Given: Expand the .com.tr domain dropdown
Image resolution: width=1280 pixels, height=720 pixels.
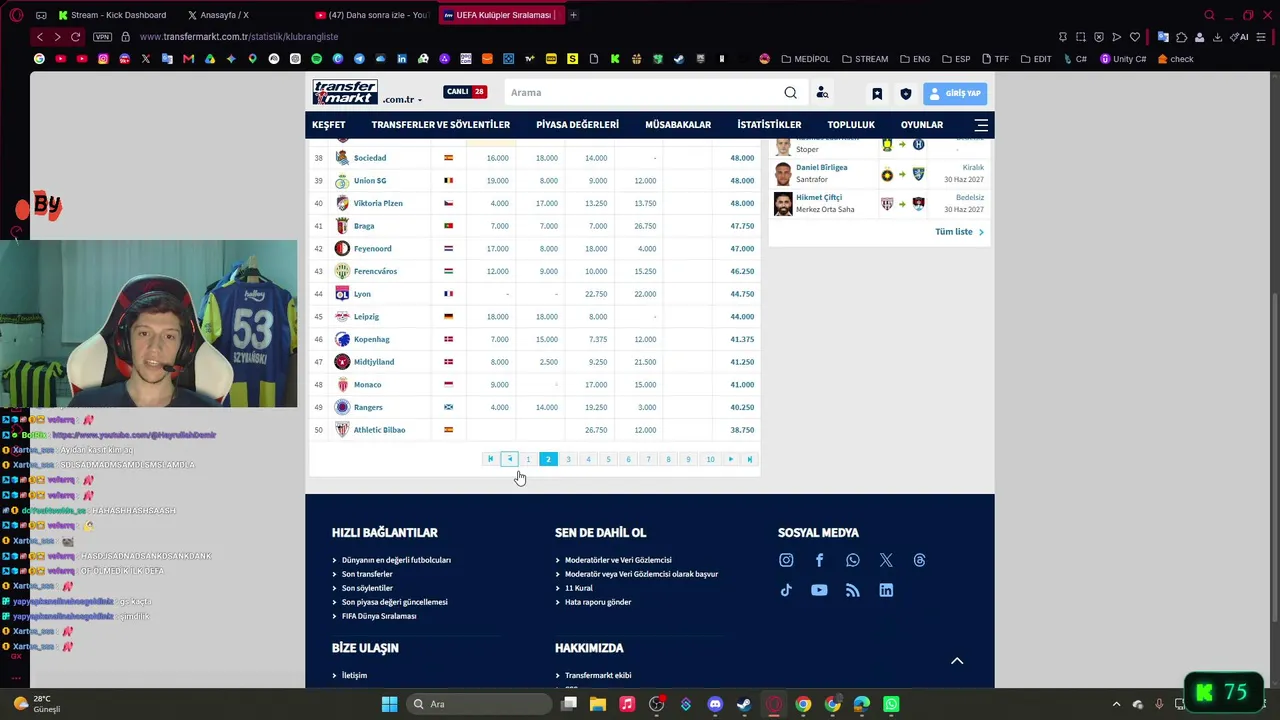Looking at the screenshot, I should pyautogui.click(x=402, y=100).
